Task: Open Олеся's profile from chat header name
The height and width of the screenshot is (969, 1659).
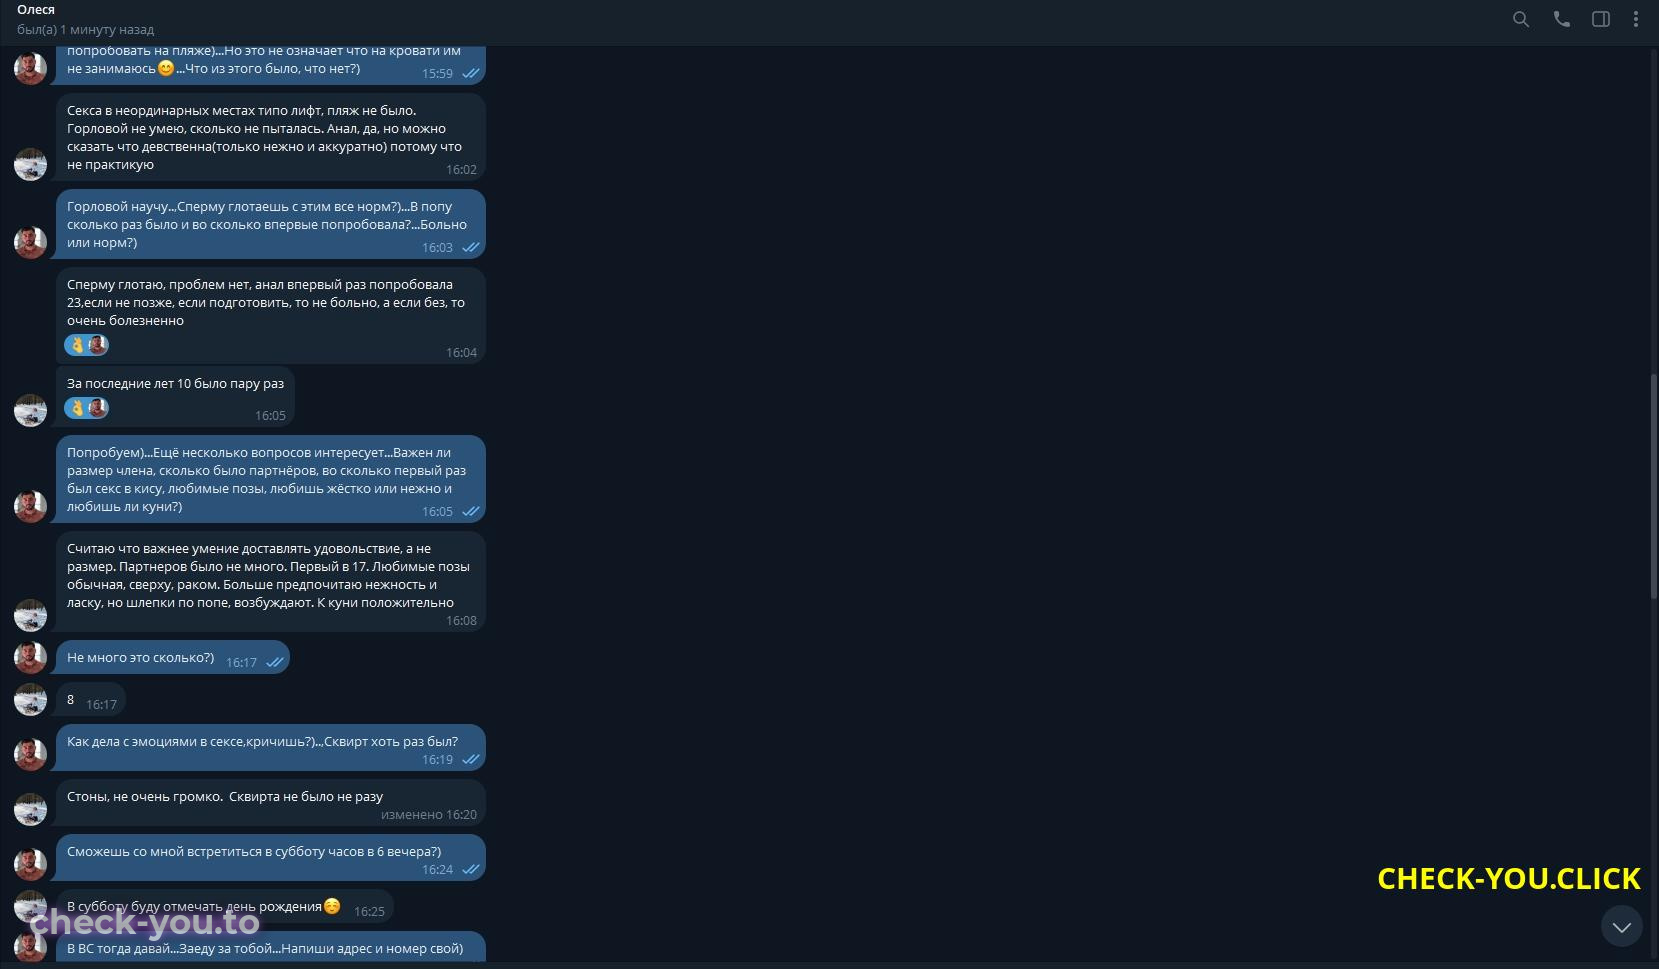Action: click(x=36, y=10)
